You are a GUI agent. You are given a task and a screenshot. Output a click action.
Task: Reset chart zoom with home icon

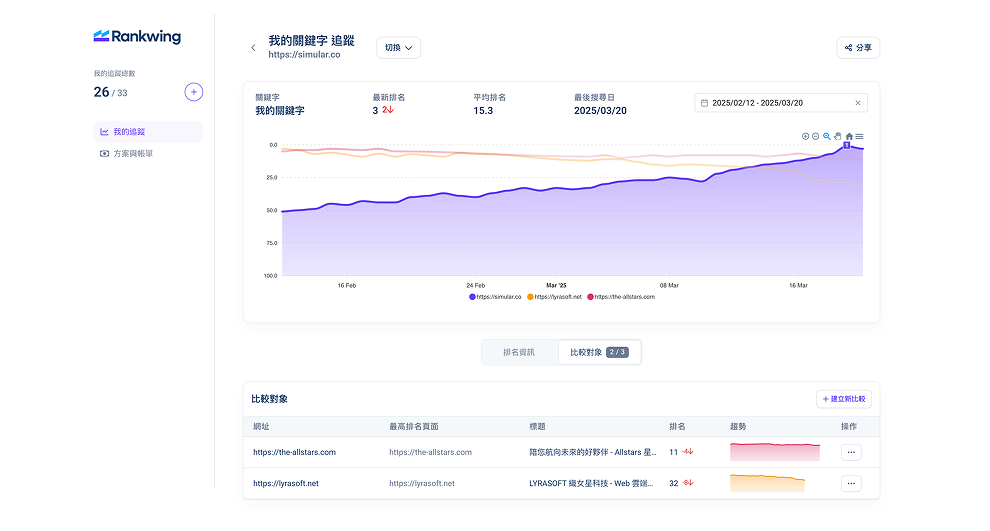click(x=849, y=136)
